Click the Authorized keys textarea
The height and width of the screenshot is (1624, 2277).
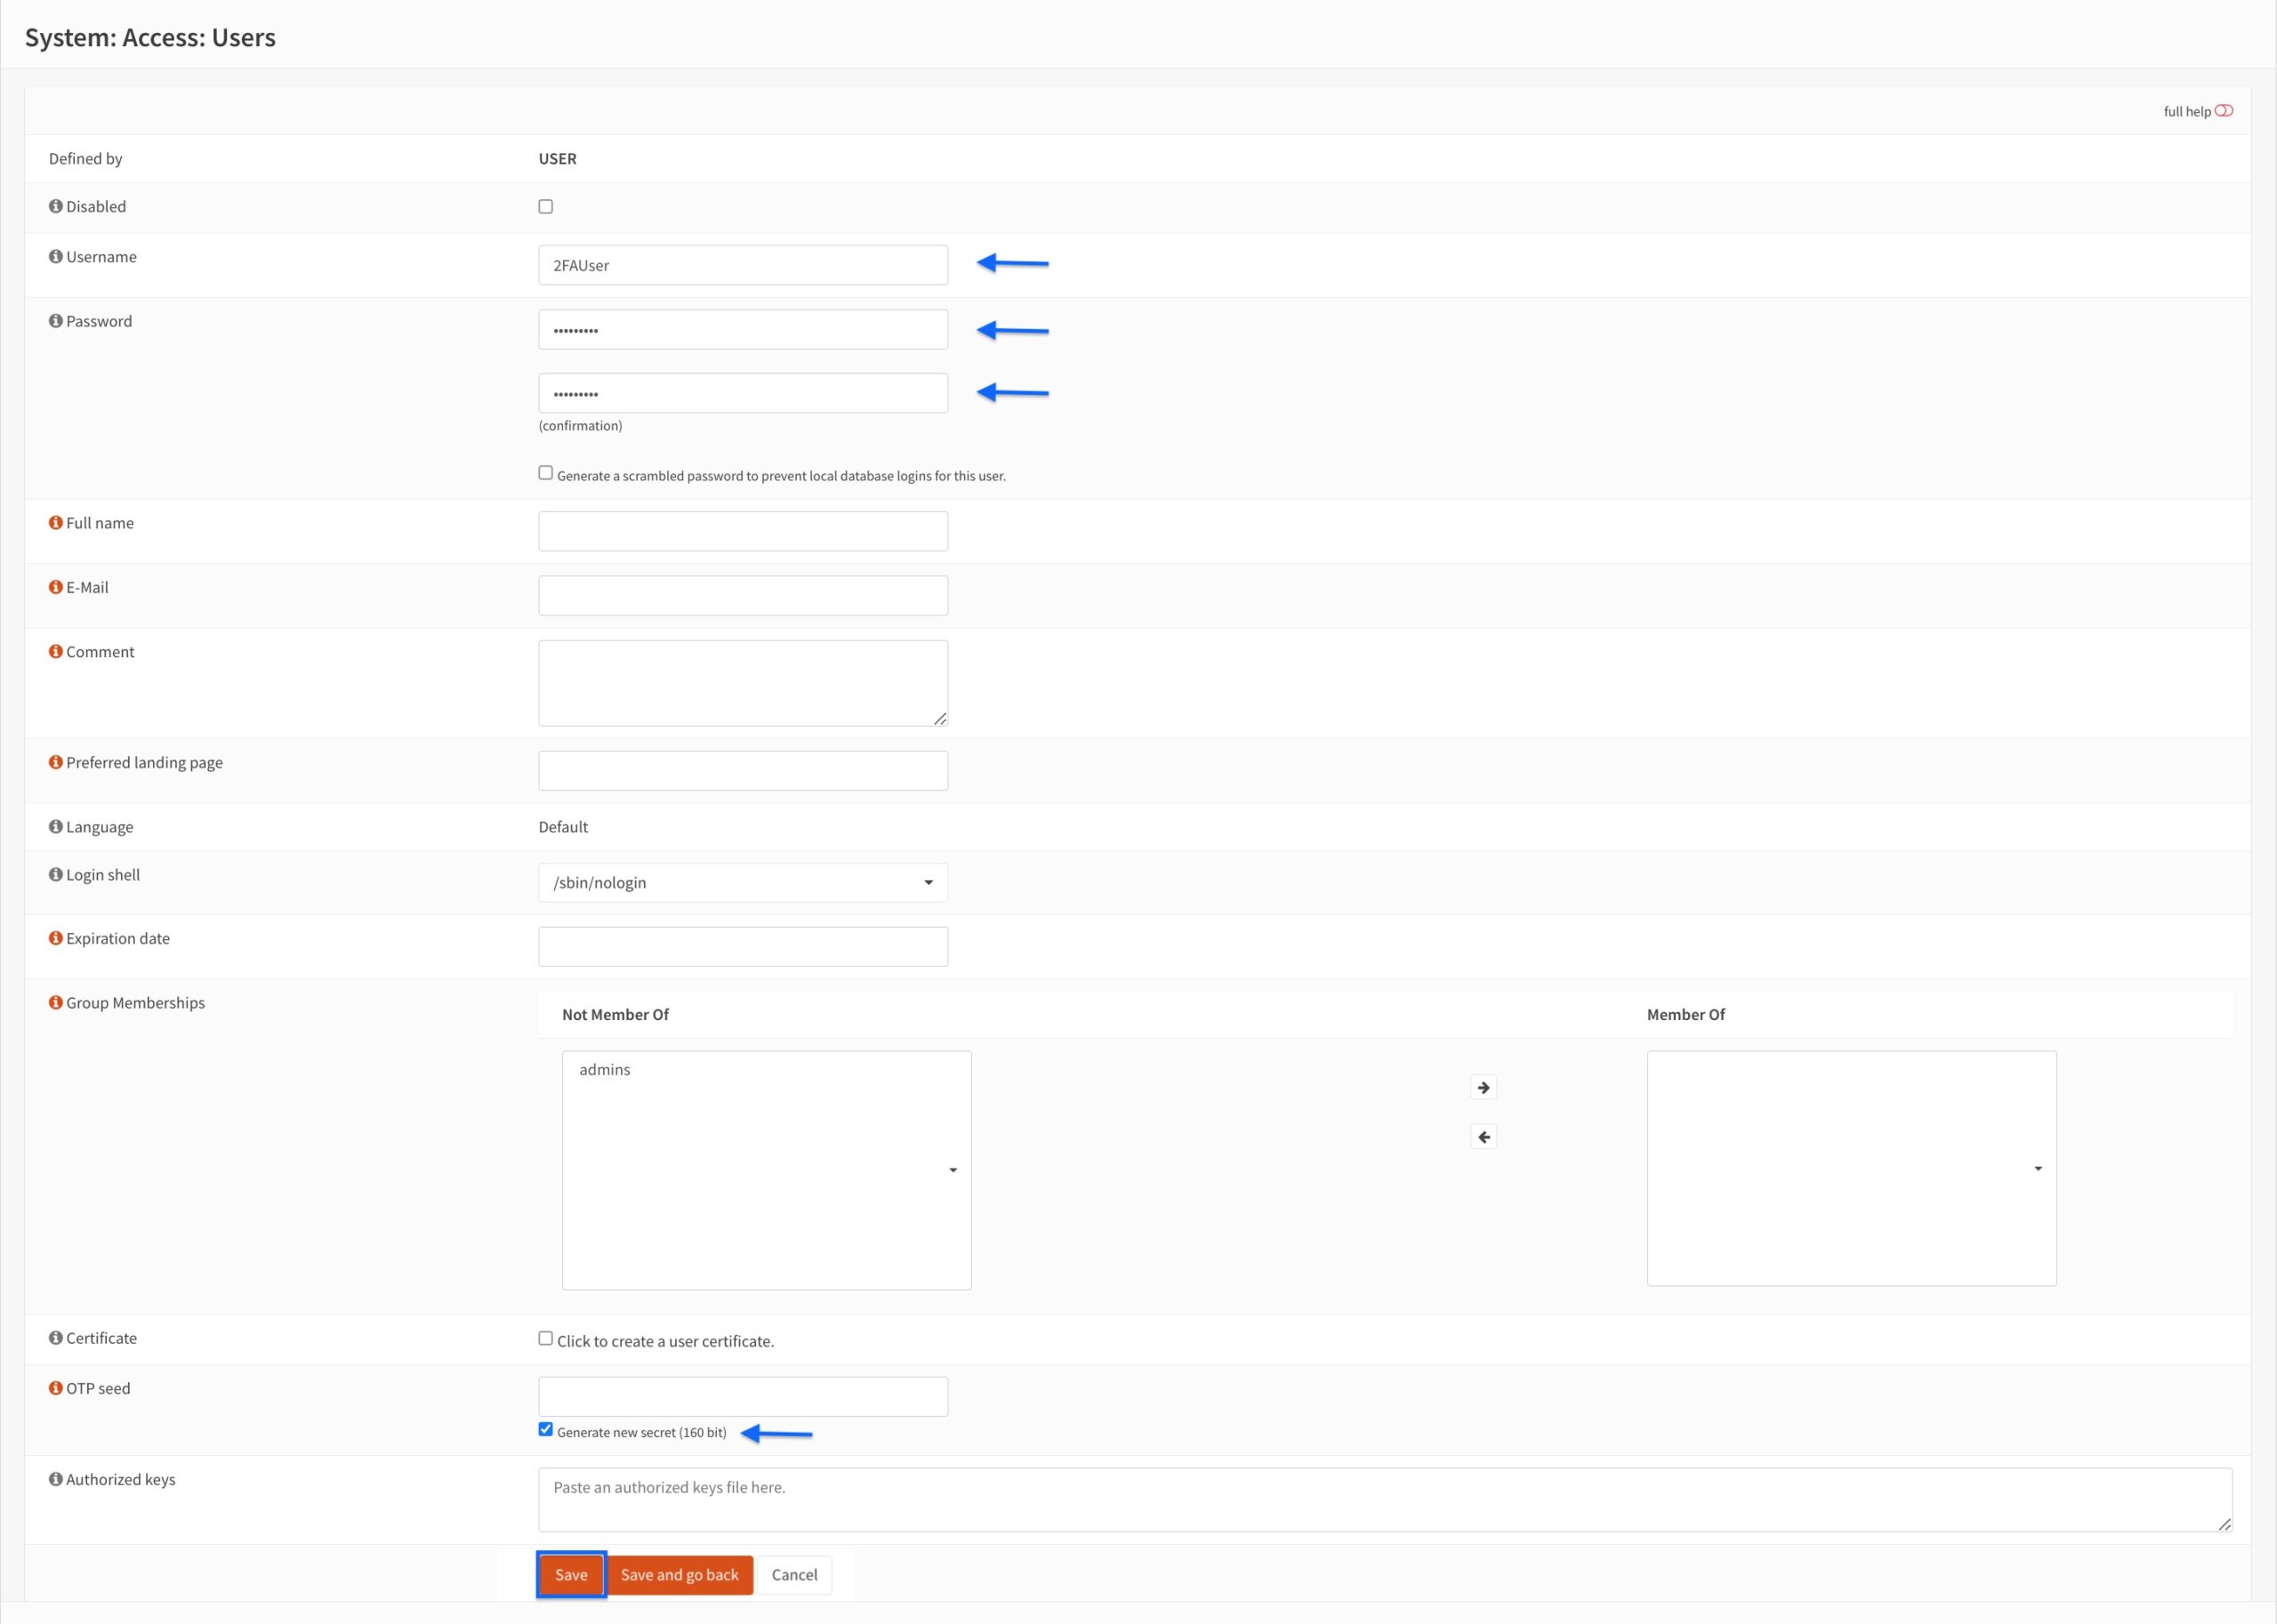tap(1385, 1500)
